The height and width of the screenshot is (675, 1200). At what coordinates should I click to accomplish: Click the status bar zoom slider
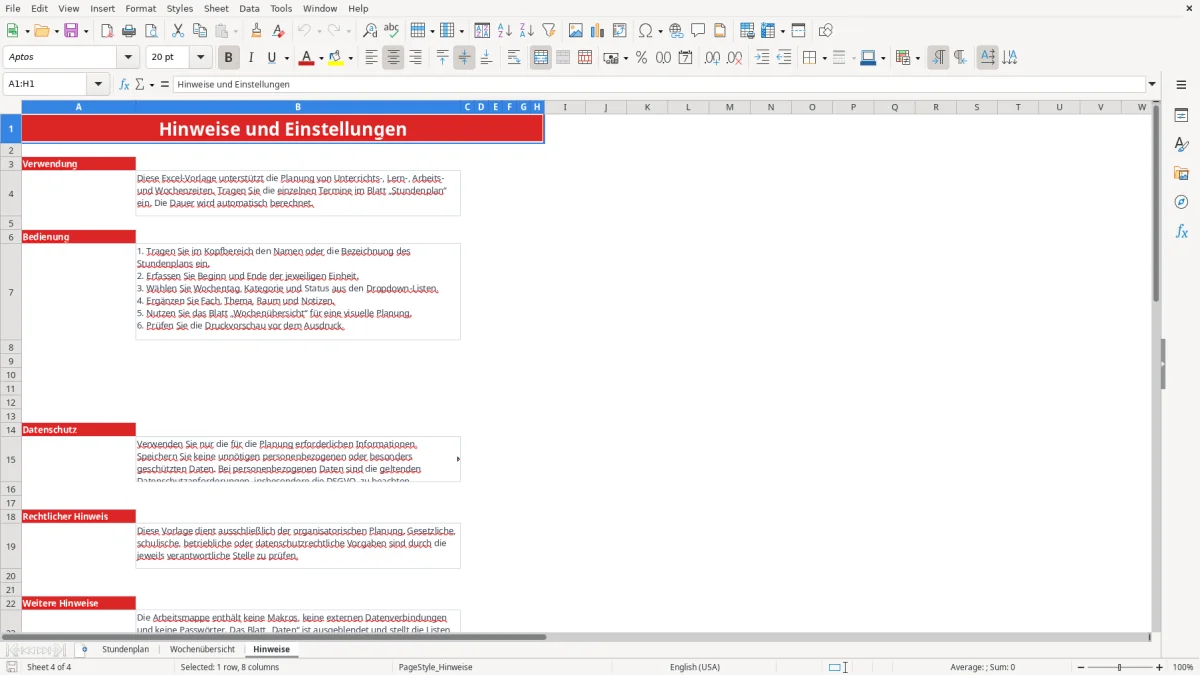coord(1120,667)
